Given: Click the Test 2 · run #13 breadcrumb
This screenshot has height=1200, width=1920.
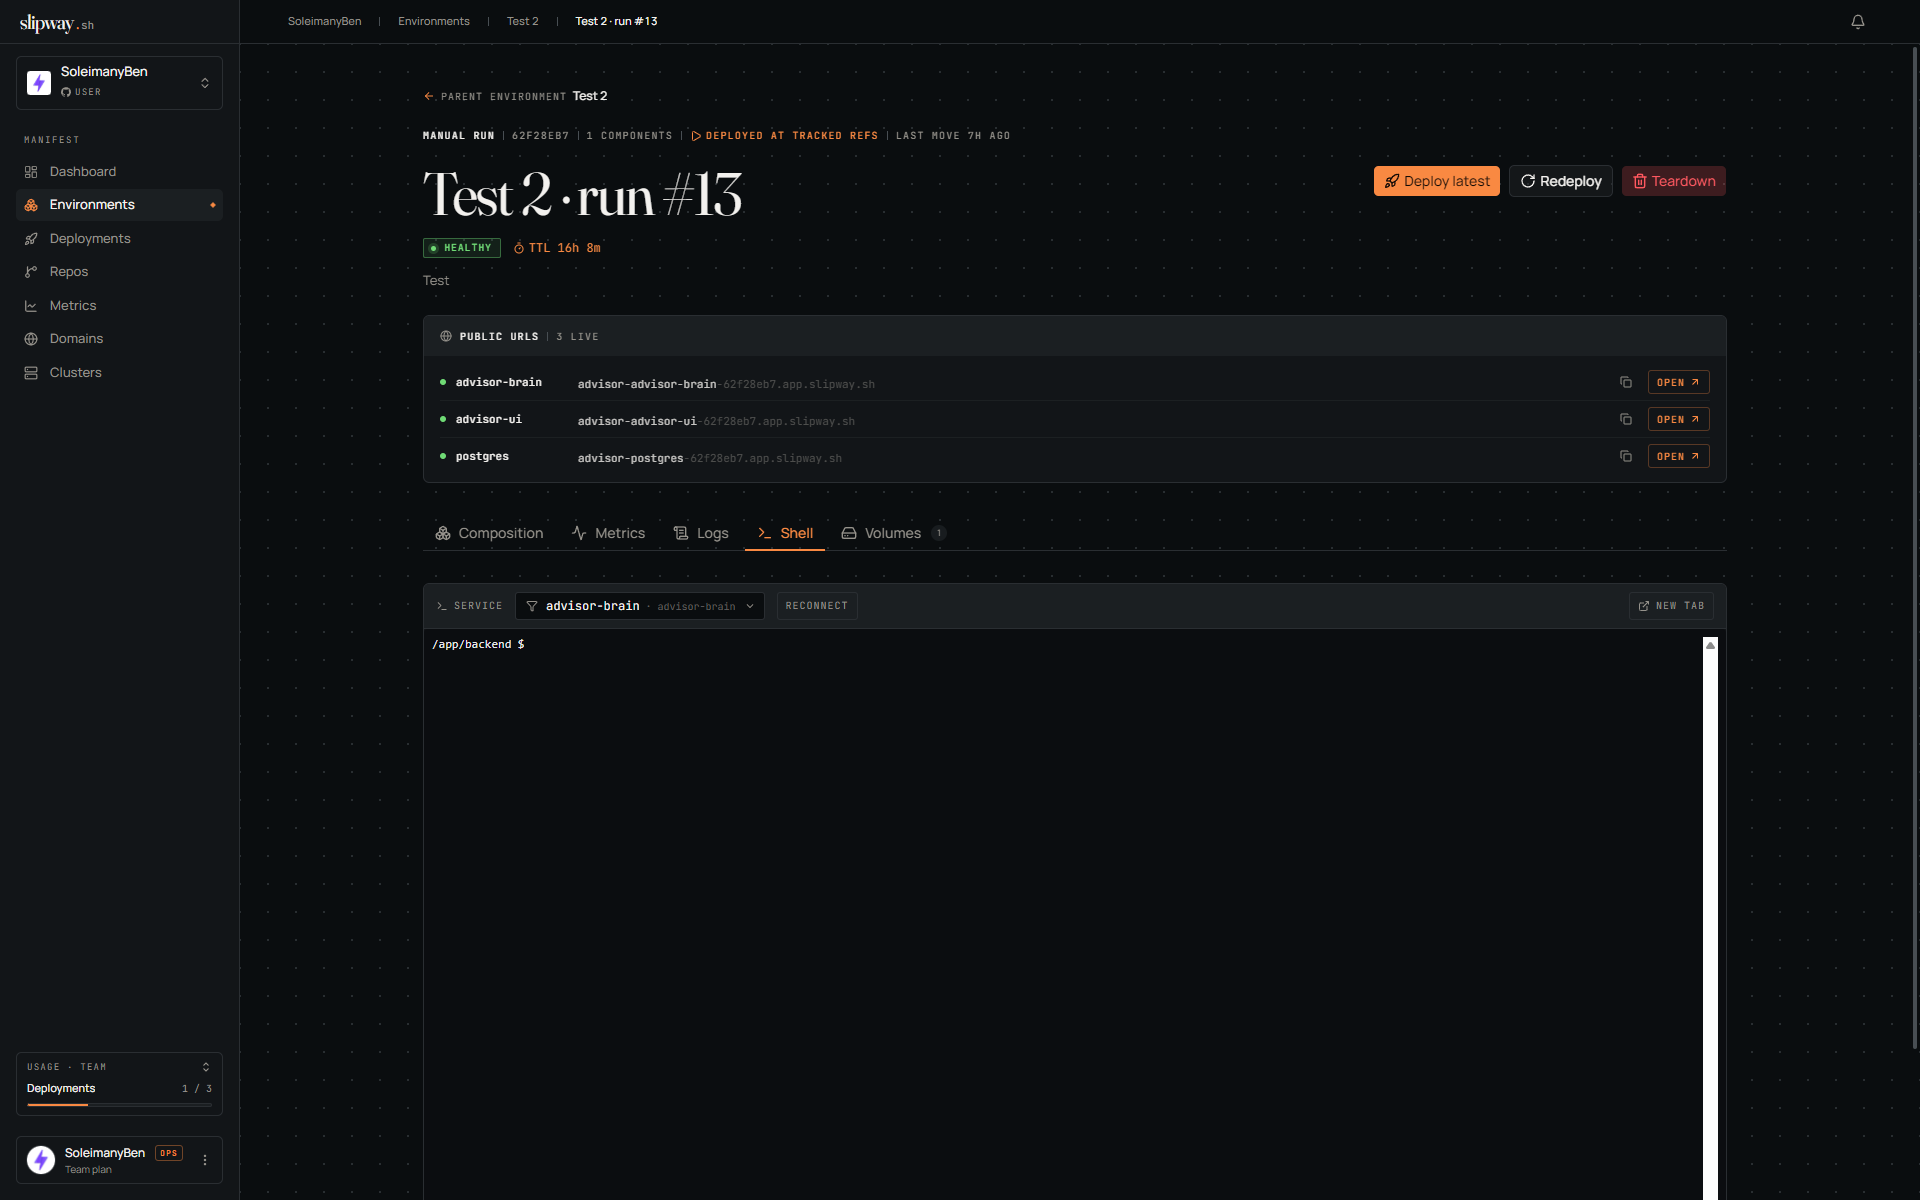Looking at the screenshot, I should pos(616,21).
